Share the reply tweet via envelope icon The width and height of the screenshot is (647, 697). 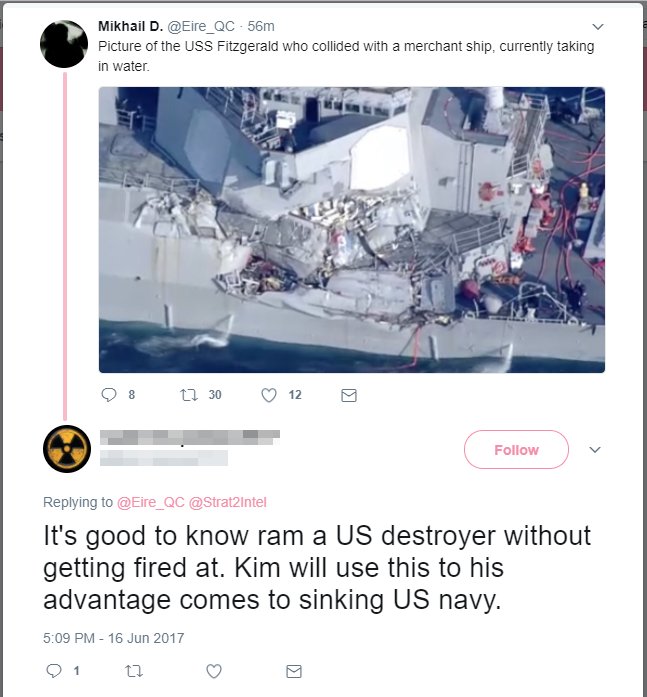(294, 671)
